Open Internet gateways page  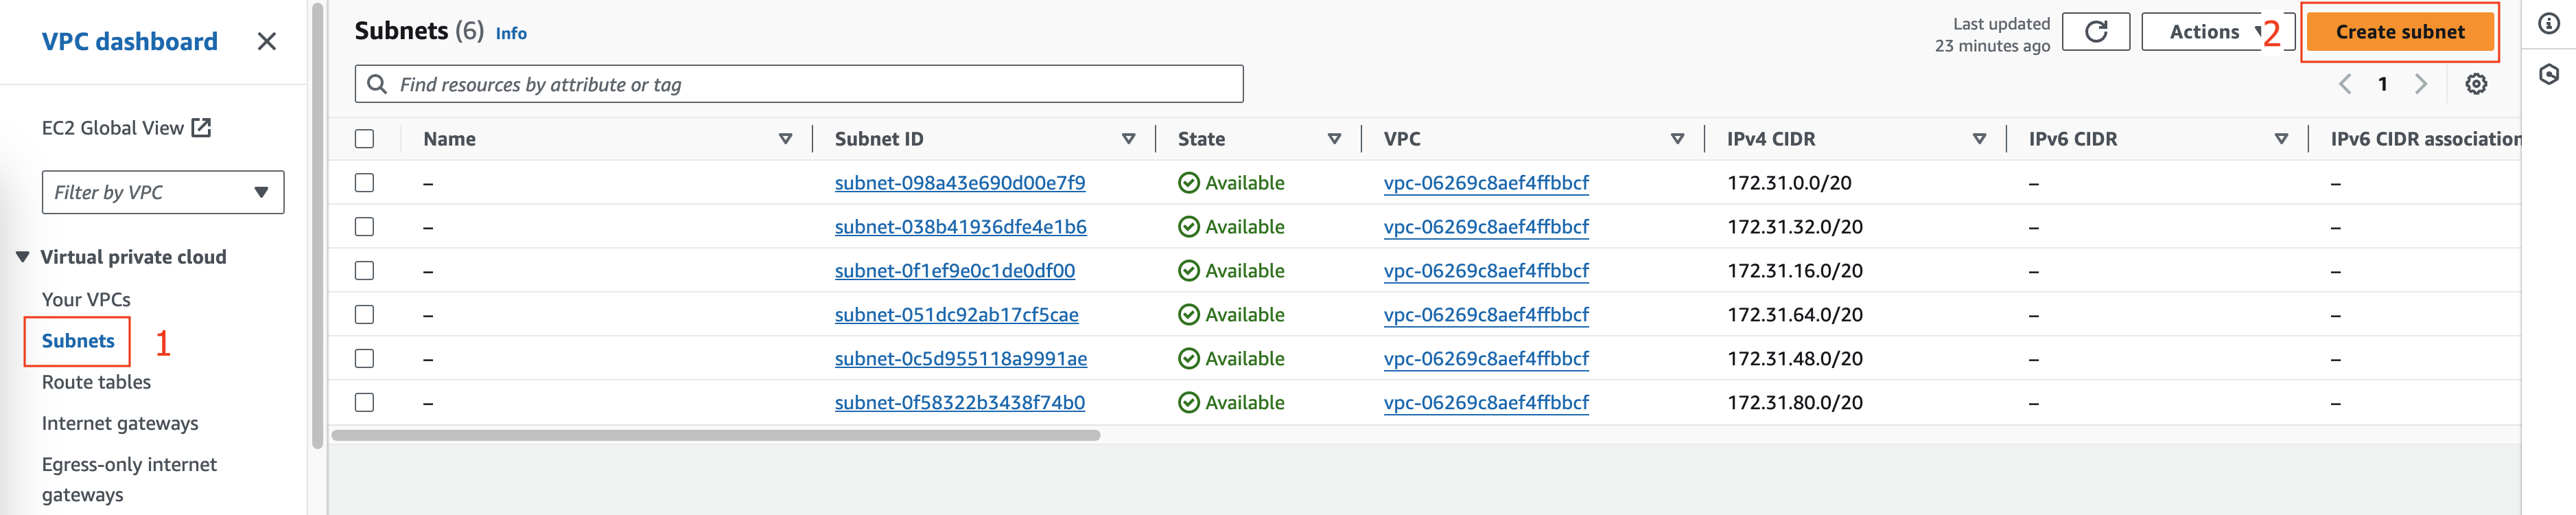click(120, 423)
